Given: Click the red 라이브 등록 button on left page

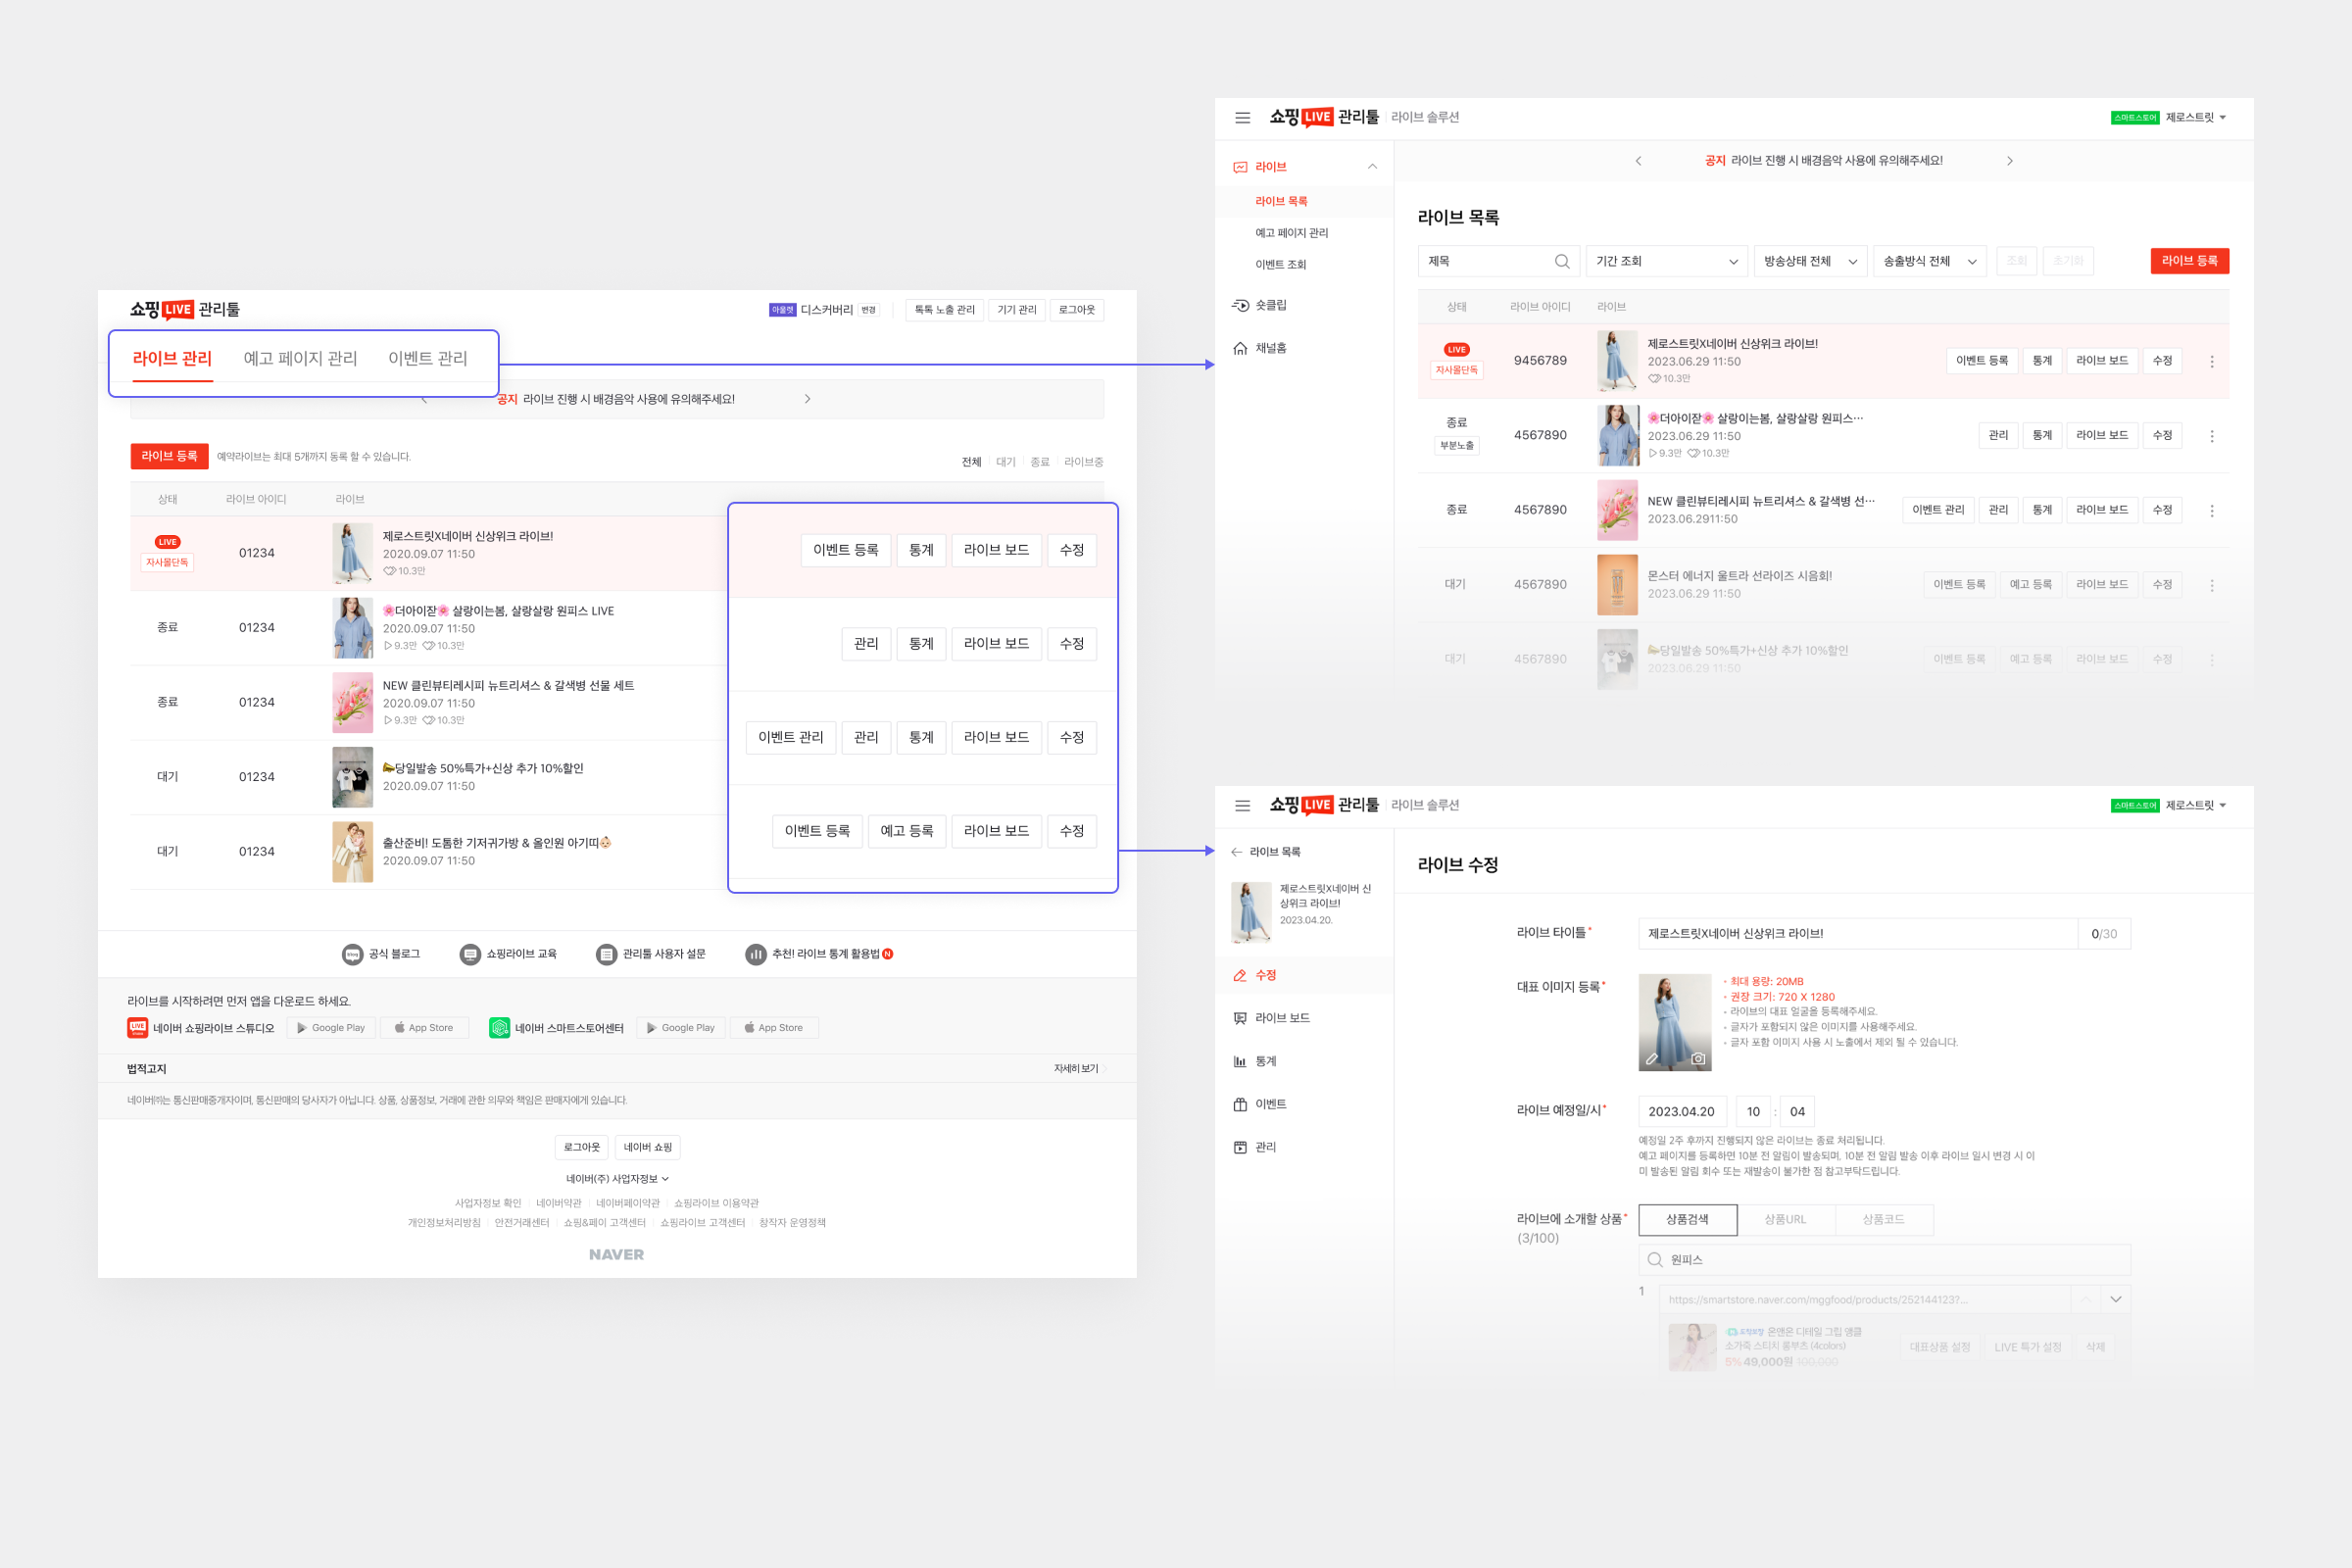Looking at the screenshot, I should tap(169, 456).
